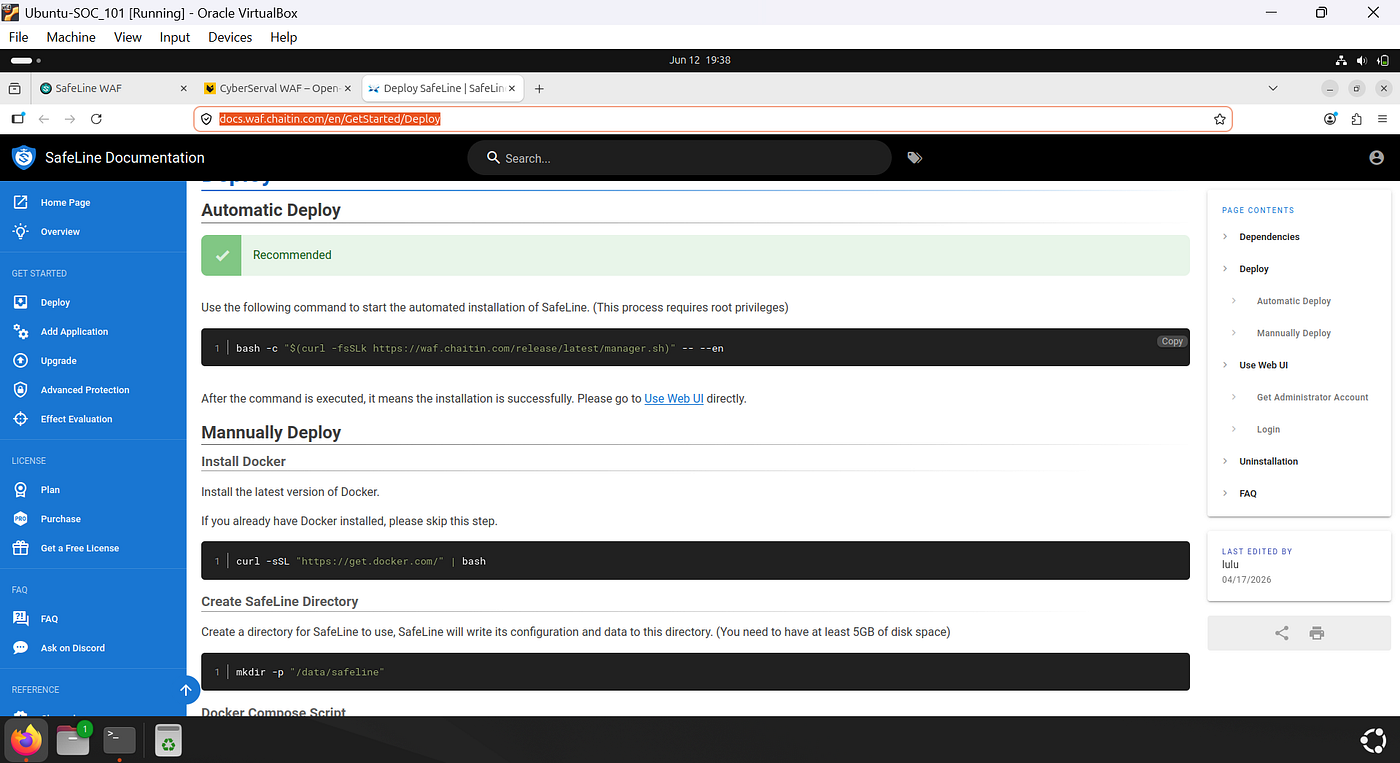Expand the Dependencies section in Page Contents
The width and height of the screenshot is (1400, 763).
tap(1225, 237)
